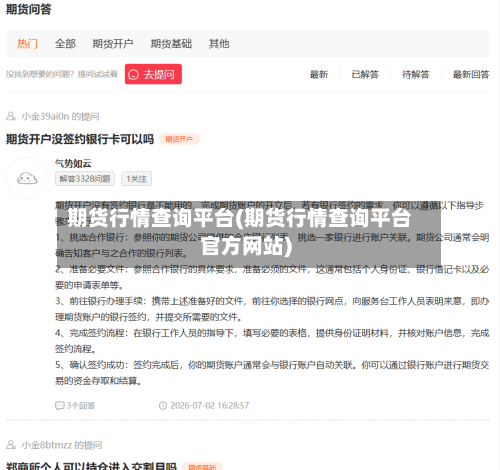The image size is (500, 470).
Task: Click the 解答3328问题 badge
Action: click(85, 179)
